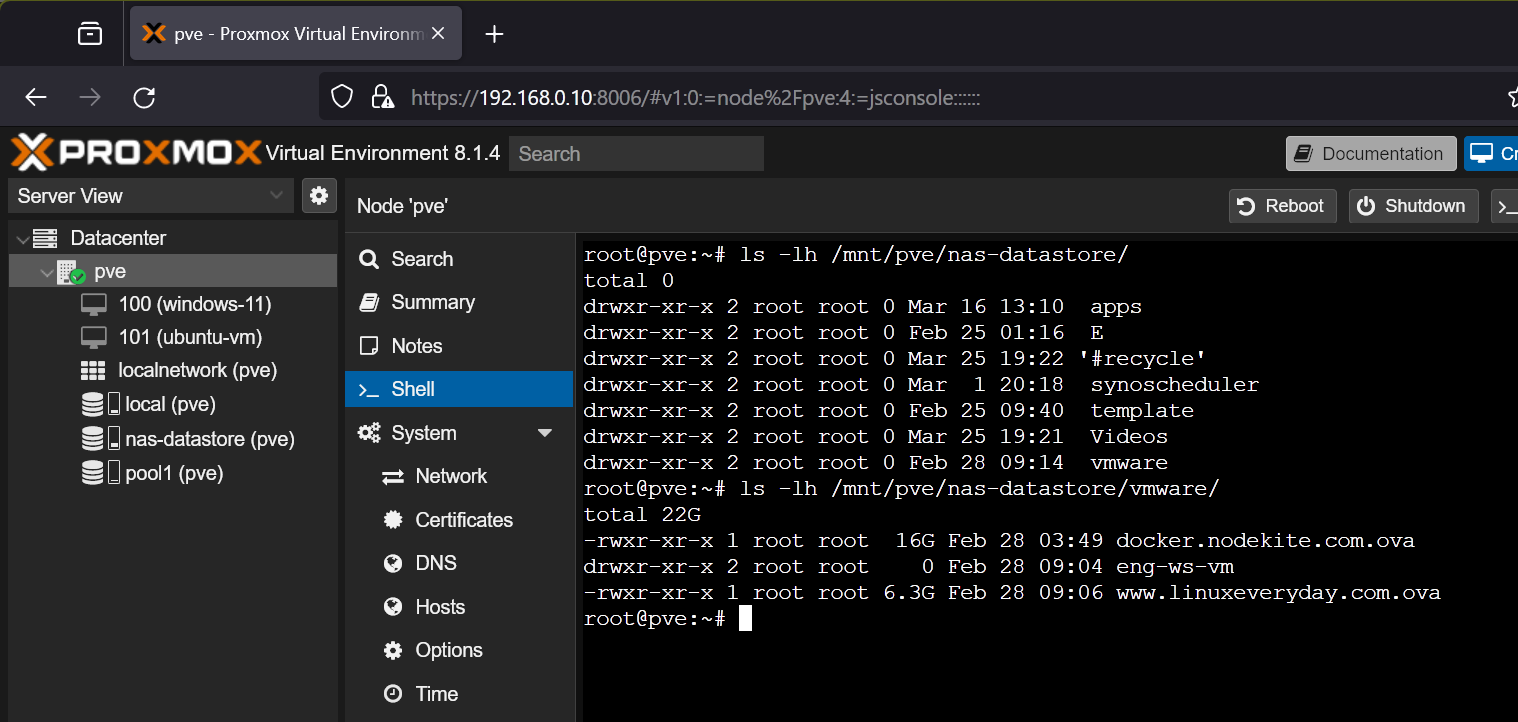Image resolution: width=1518 pixels, height=722 pixels.
Task: Click the Documentation button
Action: click(x=1371, y=154)
